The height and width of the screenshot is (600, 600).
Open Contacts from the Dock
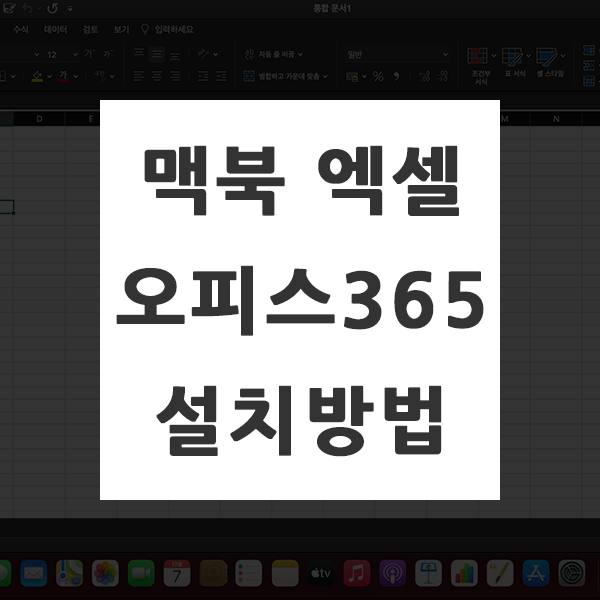point(213,573)
